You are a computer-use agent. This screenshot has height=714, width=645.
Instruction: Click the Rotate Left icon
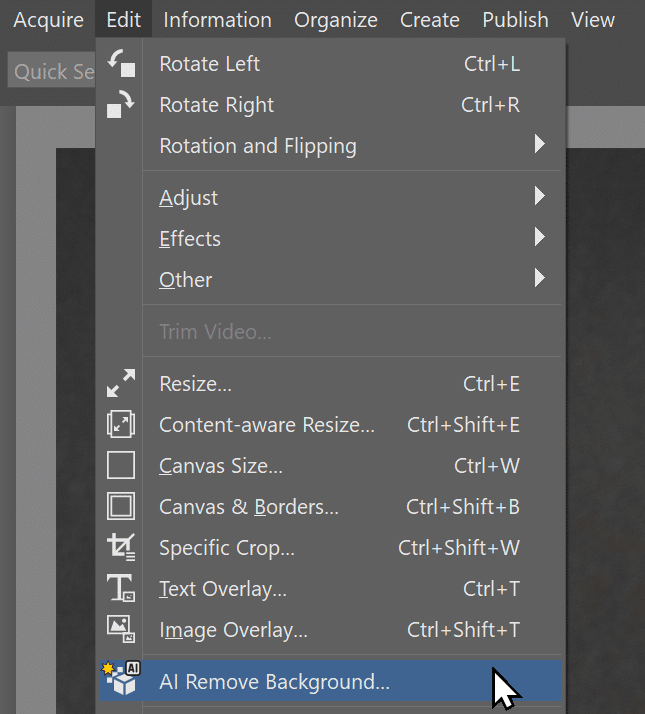[121, 64]
